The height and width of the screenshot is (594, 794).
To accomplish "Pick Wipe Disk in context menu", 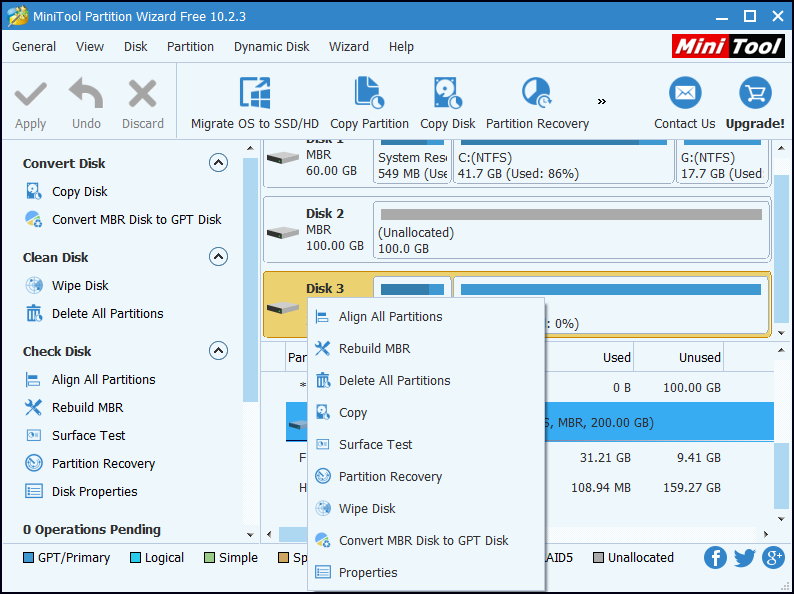I will click(426, 508).
